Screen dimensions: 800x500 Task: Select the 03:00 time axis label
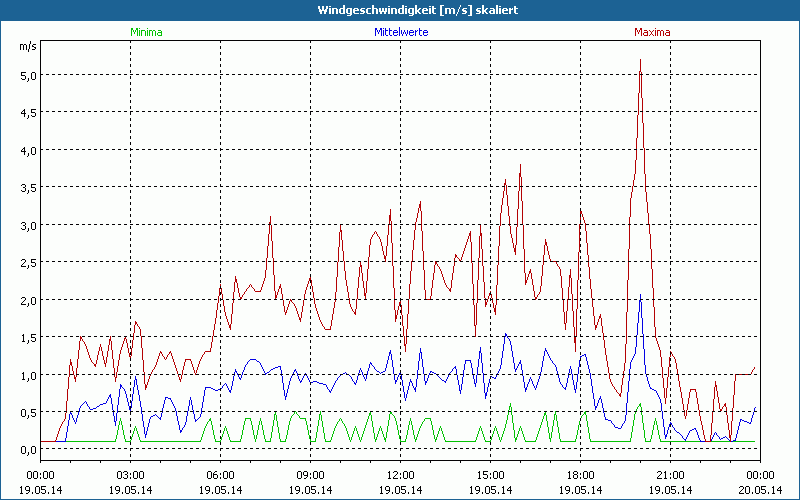130,475
